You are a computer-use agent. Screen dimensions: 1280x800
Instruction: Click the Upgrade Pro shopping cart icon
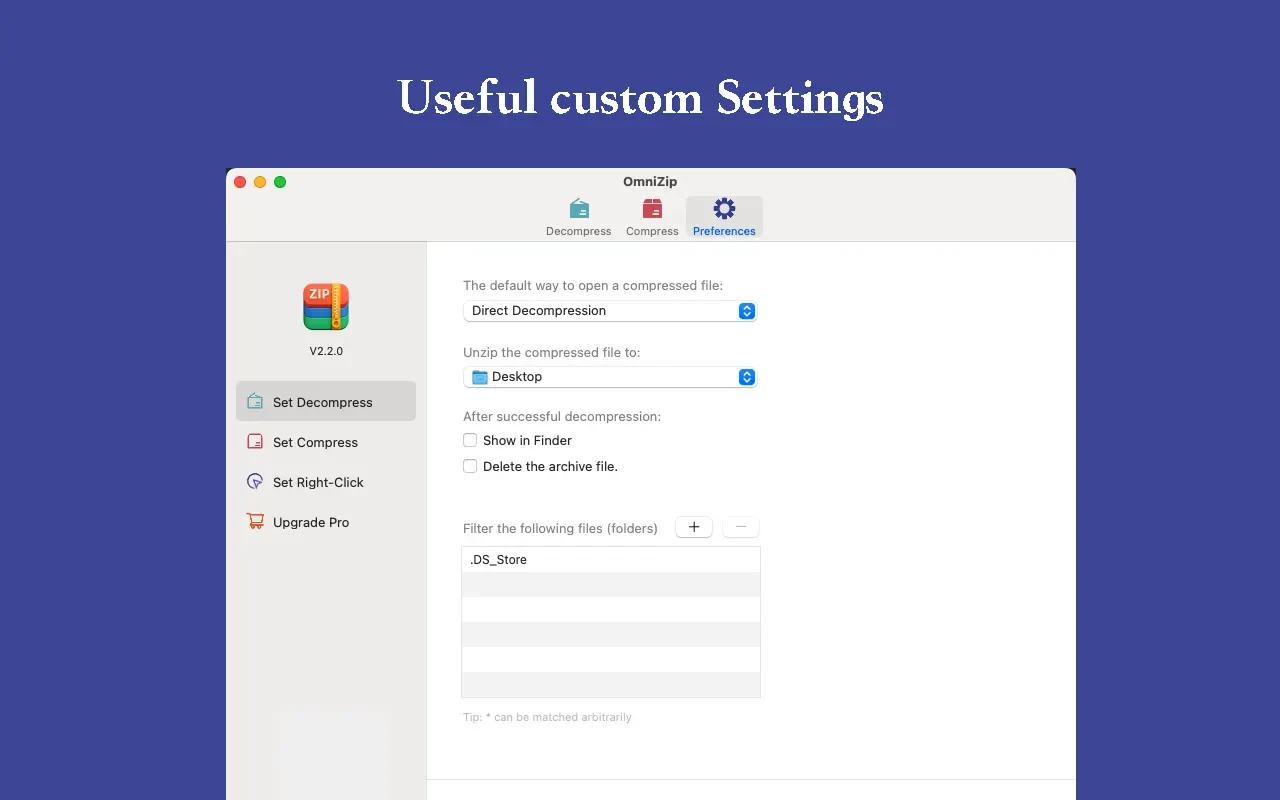click(x=256, y=521)
